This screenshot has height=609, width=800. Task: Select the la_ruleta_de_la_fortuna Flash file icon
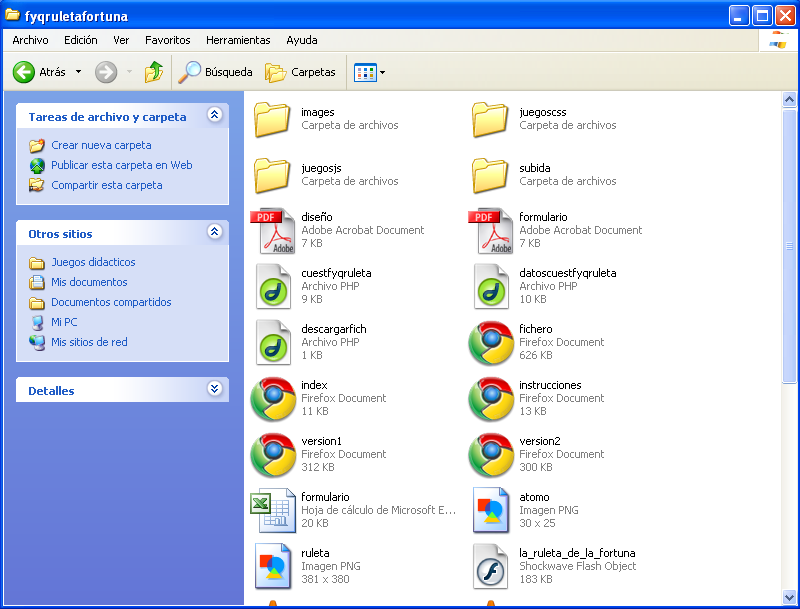pos(490,567)
